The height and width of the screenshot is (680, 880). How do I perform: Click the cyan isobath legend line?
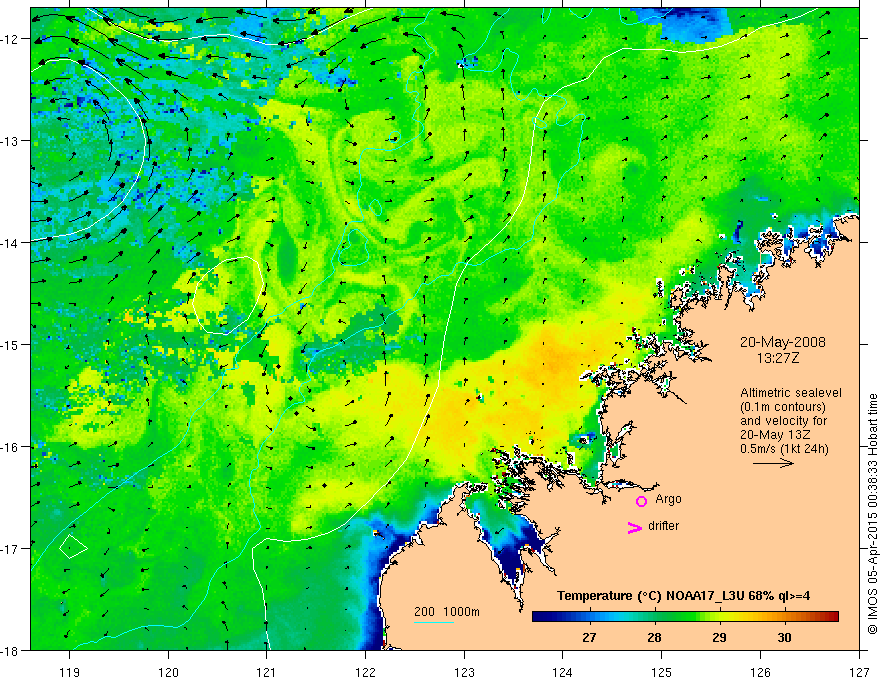[434, 622]
